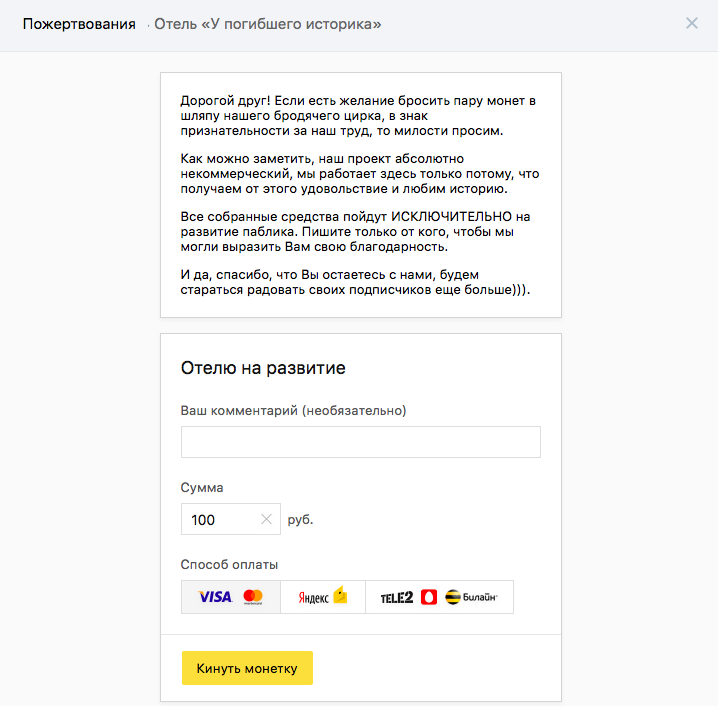
Task: Click the VISA logo icon
Action: click(x=215, y=597)
